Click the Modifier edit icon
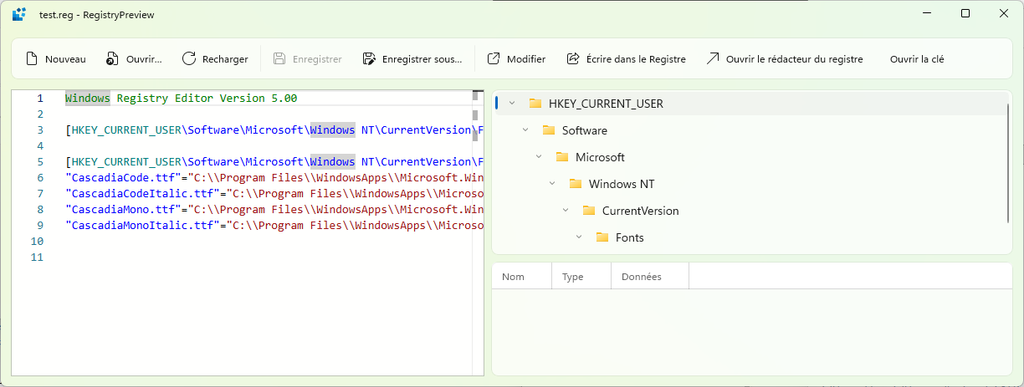 click(x=494, y=59)
